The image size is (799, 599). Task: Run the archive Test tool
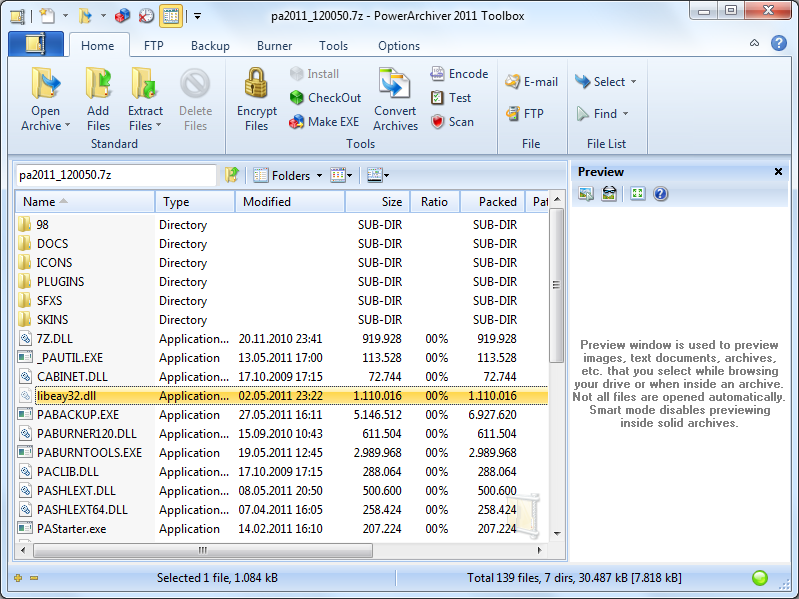(x=451, y=97)
